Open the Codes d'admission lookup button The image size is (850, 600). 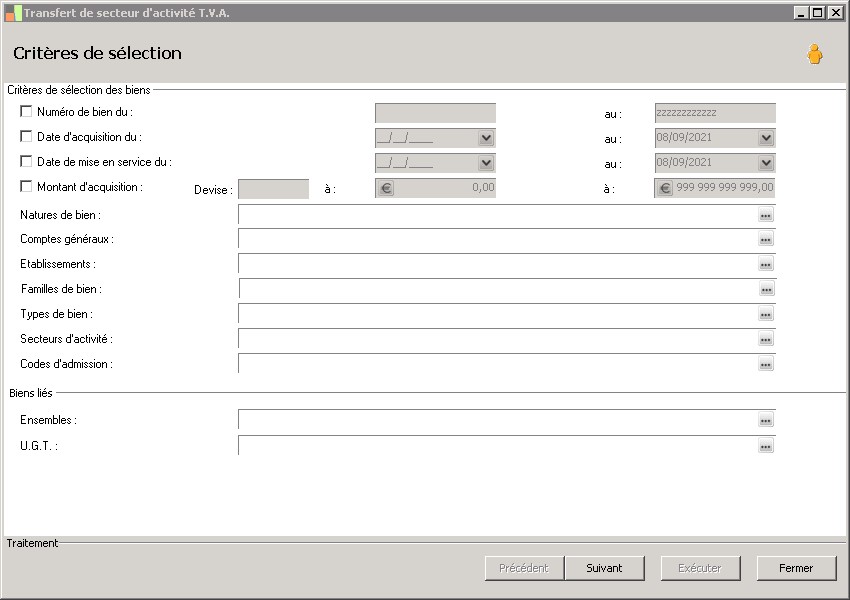(766, 365)
